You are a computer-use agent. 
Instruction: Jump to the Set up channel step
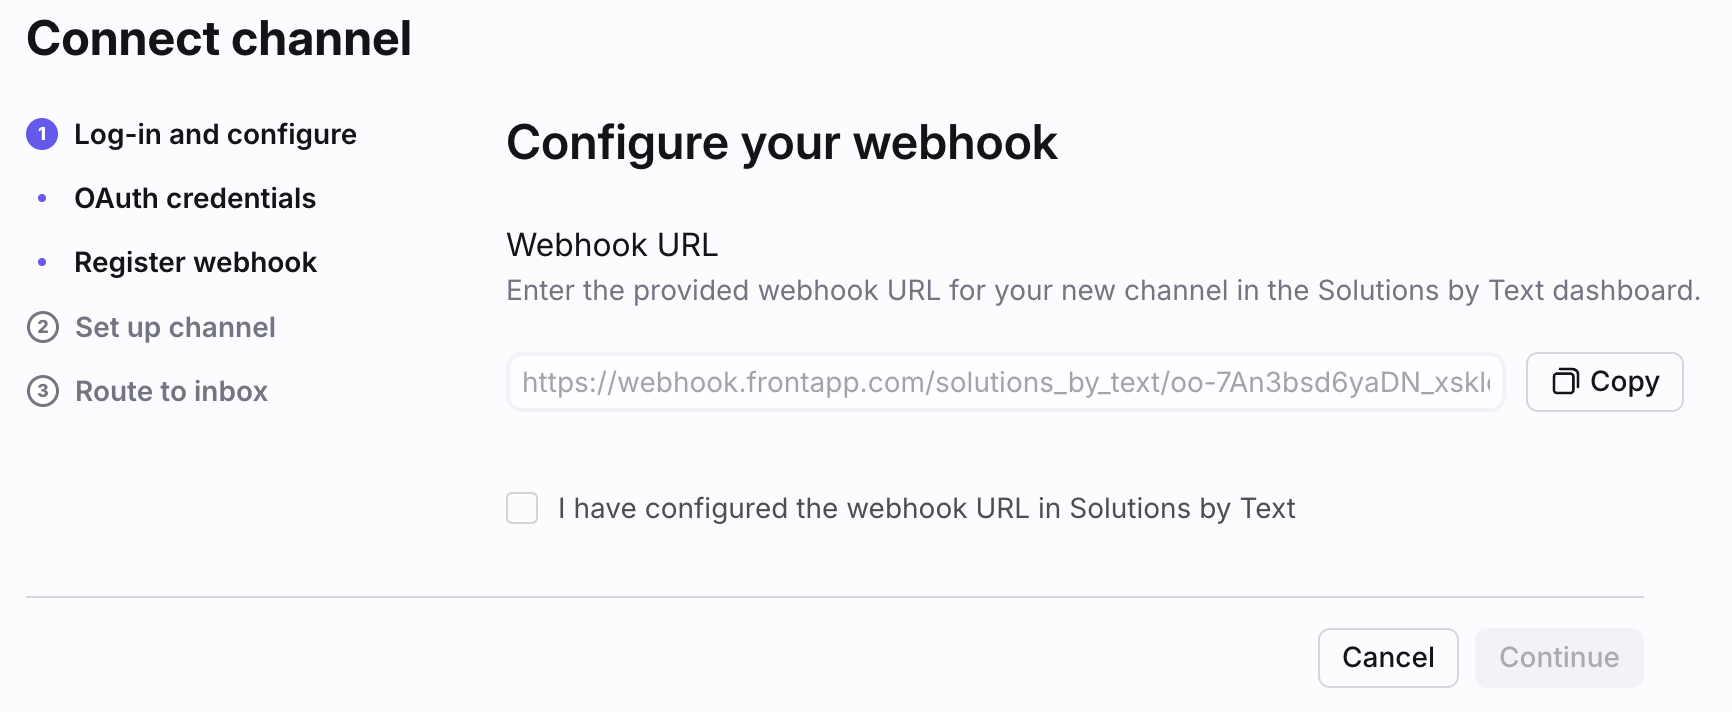pos(175,327)
